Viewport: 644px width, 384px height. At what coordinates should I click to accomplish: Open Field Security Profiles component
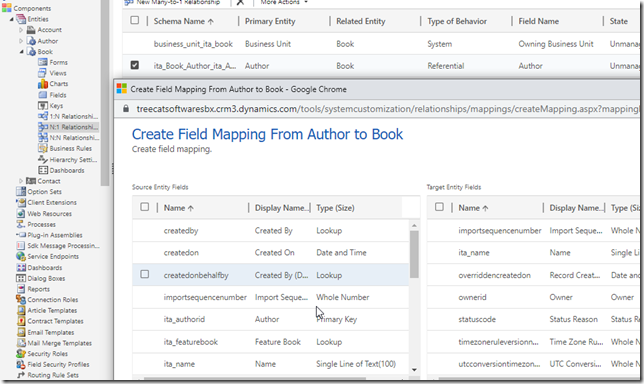tap(53, 364)
